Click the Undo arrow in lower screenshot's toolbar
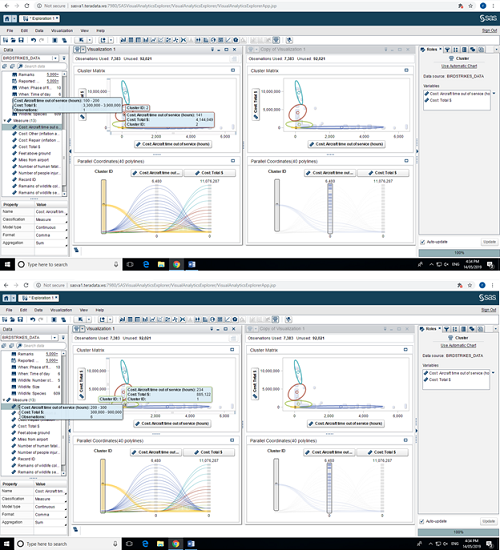The image size is (500, 554). tap(33, 319)
